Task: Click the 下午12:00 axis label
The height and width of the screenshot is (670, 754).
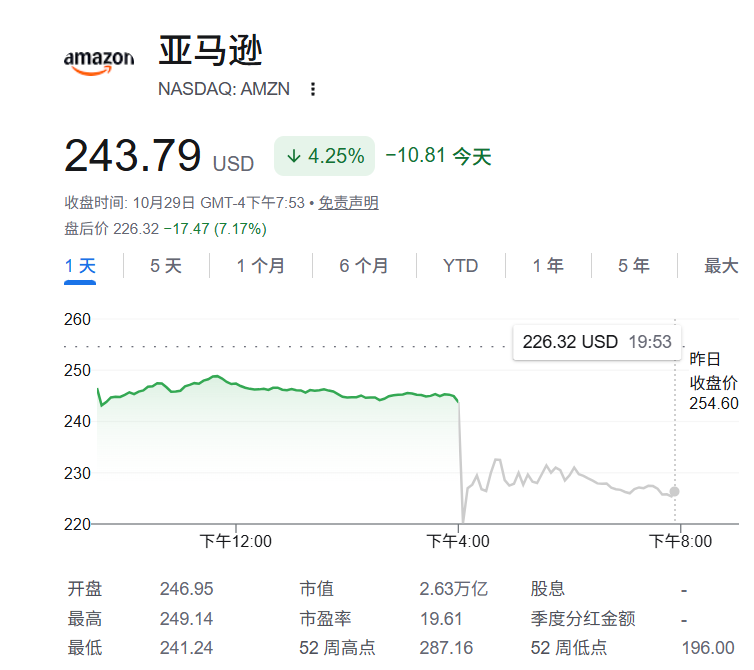Action: [236, 542]
